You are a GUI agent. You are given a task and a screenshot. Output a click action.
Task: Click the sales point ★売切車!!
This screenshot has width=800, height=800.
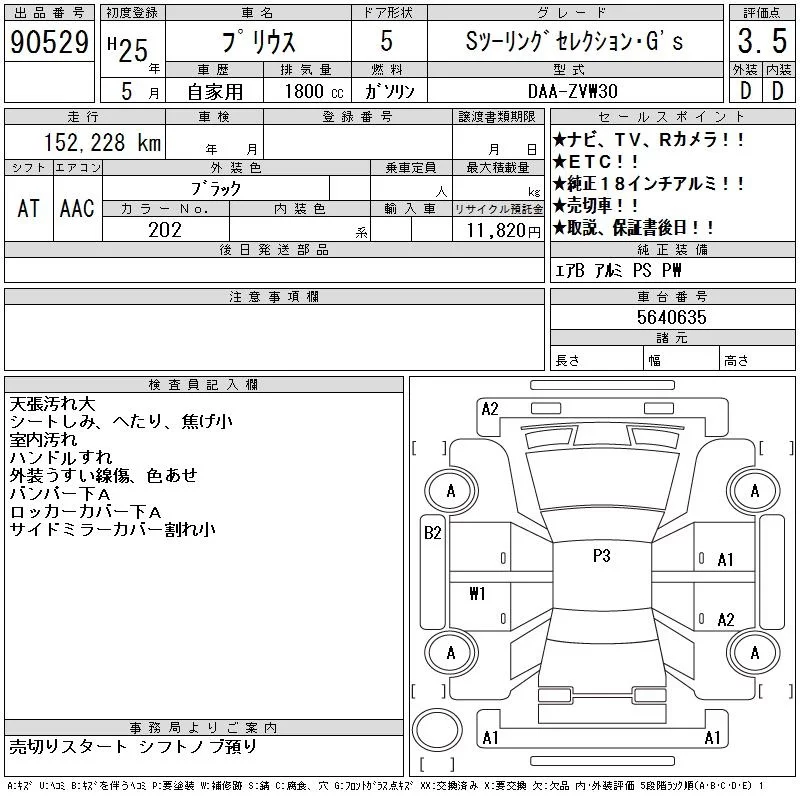595,206
